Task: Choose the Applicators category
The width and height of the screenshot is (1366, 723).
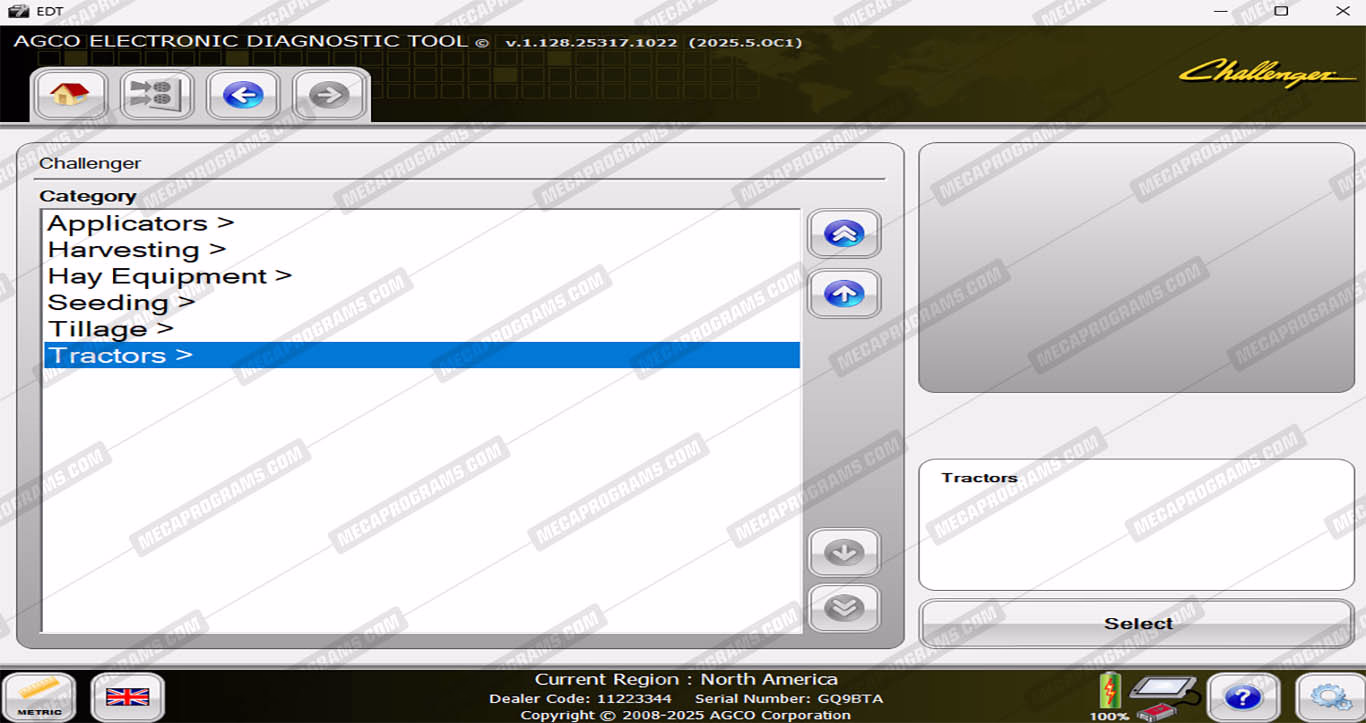Action: pyautogui.click(x=422, y=223)
